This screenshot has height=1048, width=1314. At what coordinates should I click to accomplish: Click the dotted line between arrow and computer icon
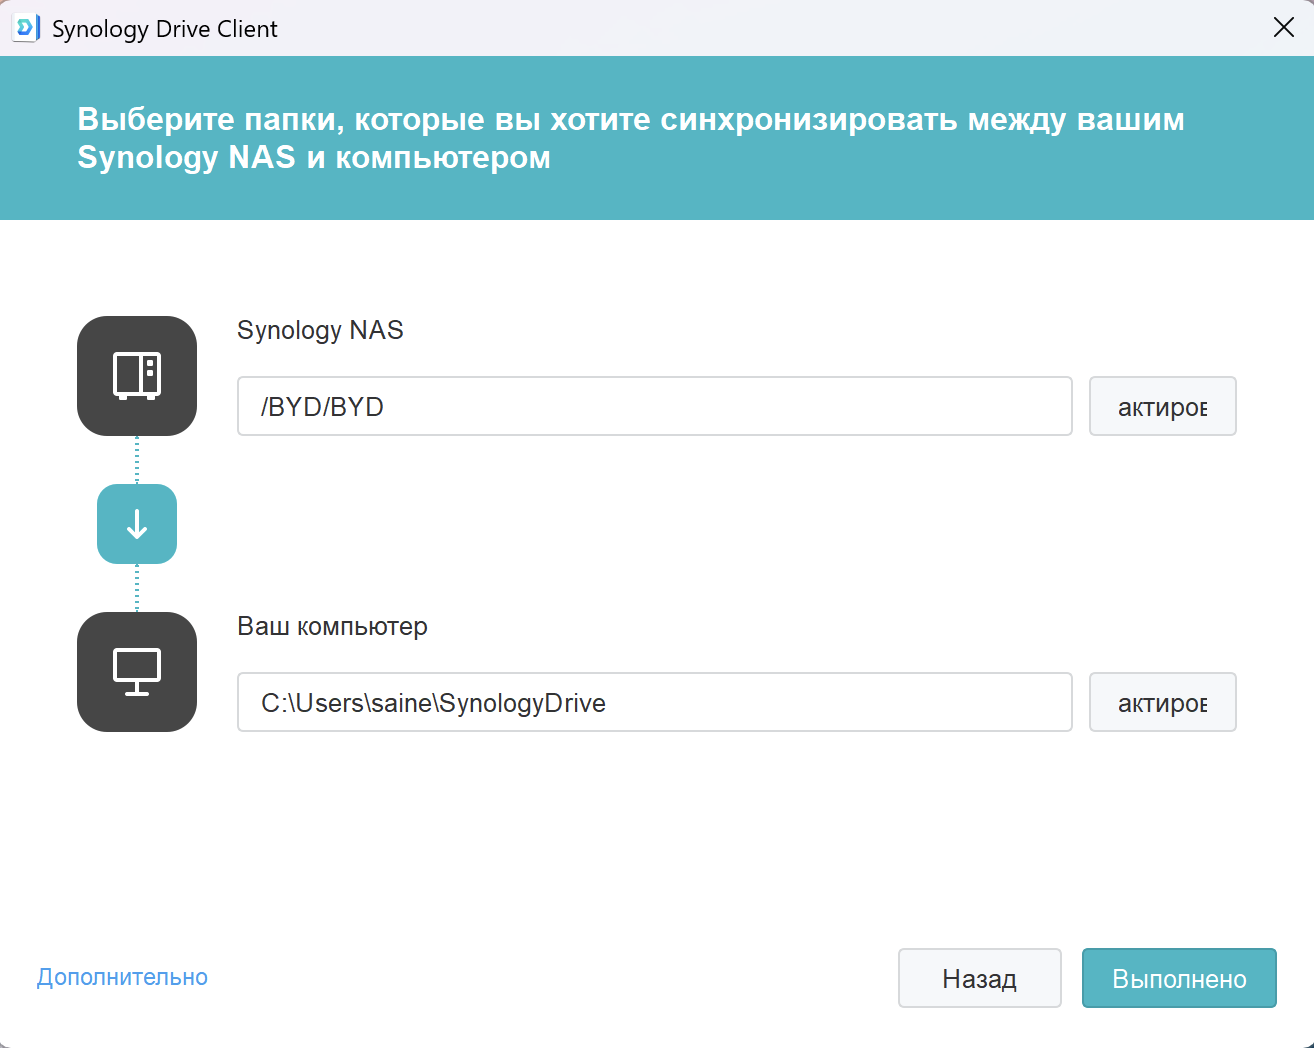[137, 588]
